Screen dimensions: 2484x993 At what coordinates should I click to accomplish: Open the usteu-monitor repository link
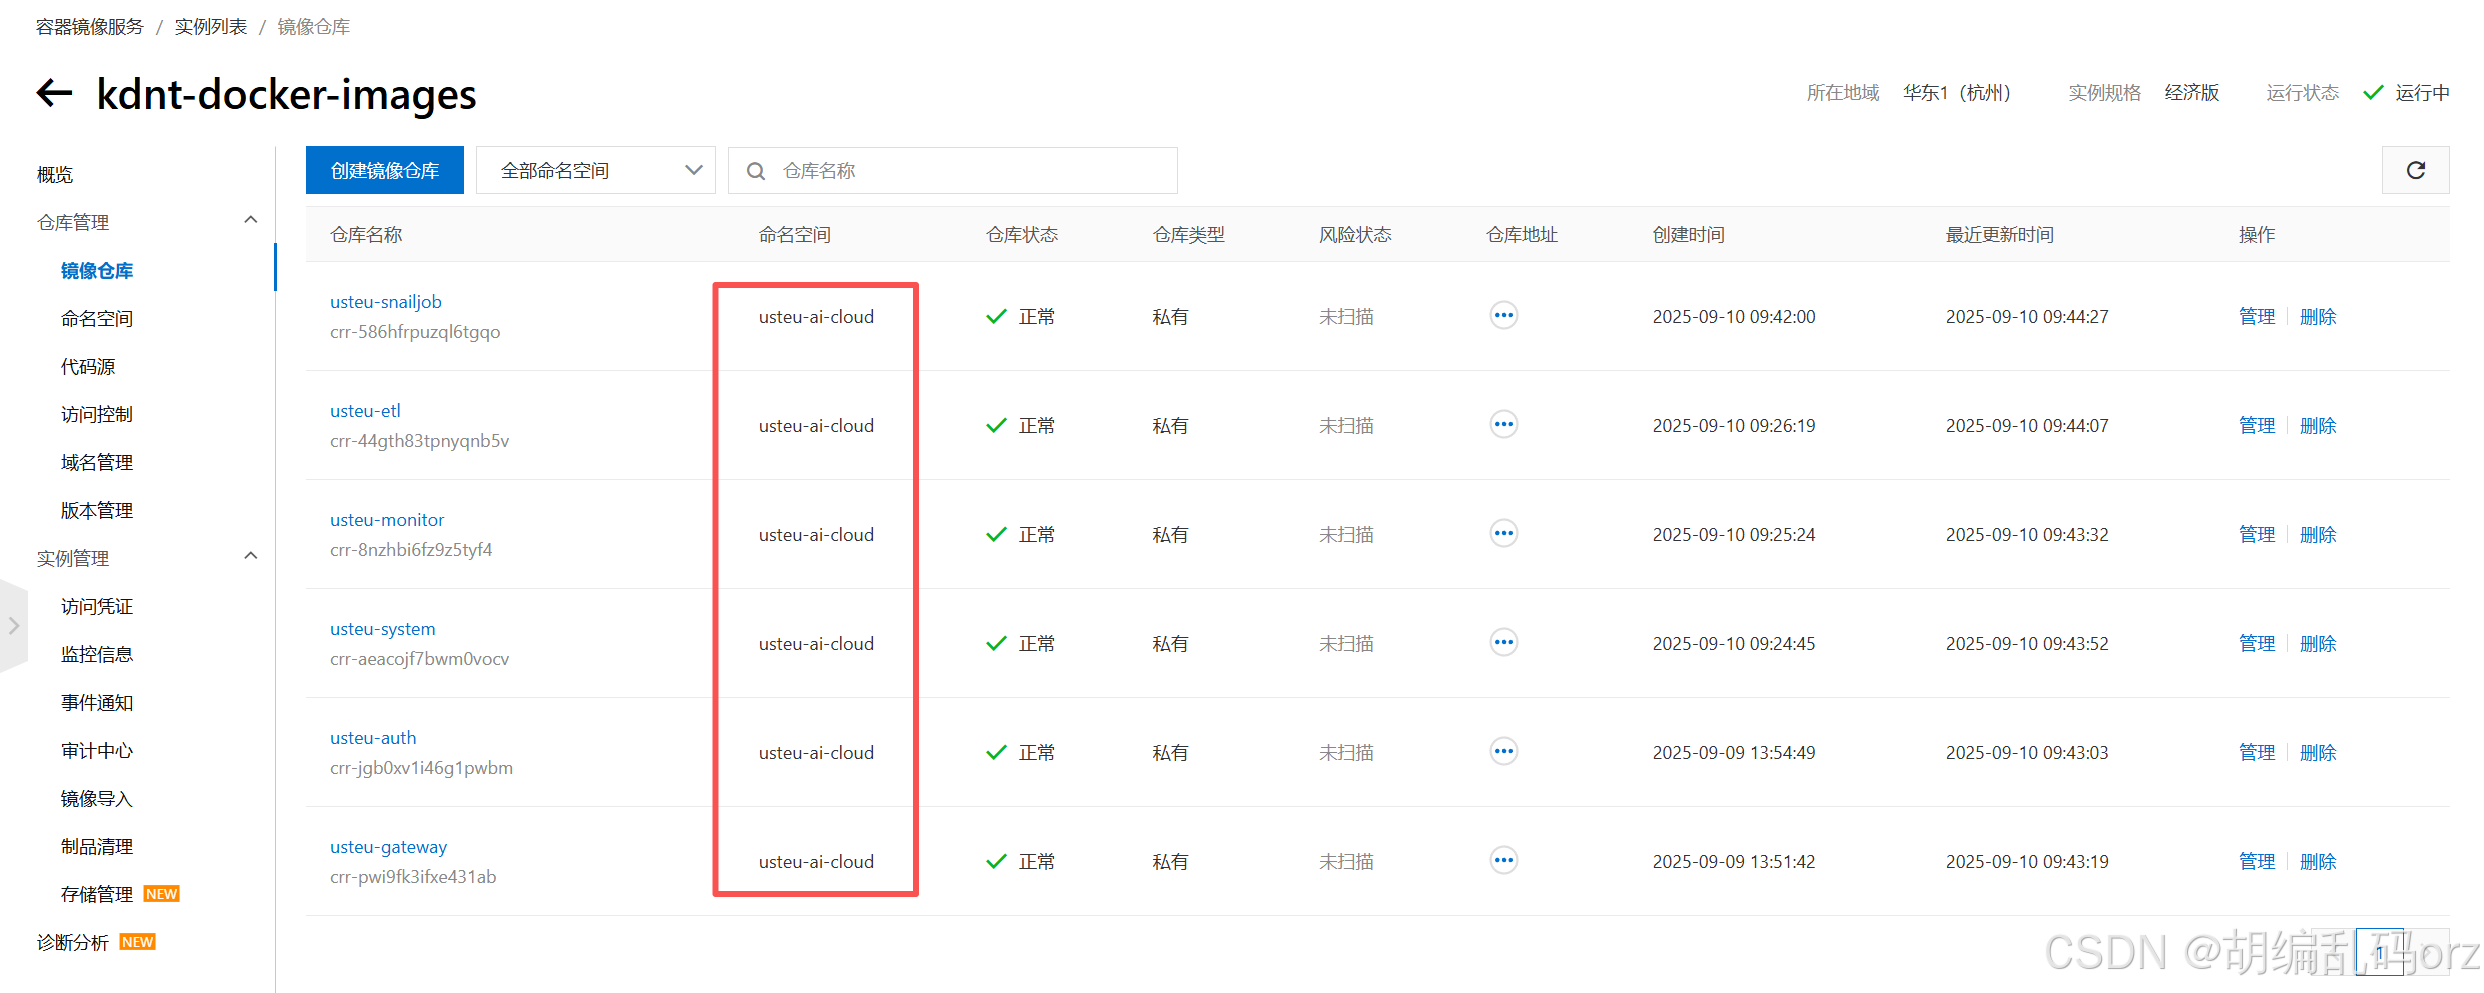coord(387,520)
